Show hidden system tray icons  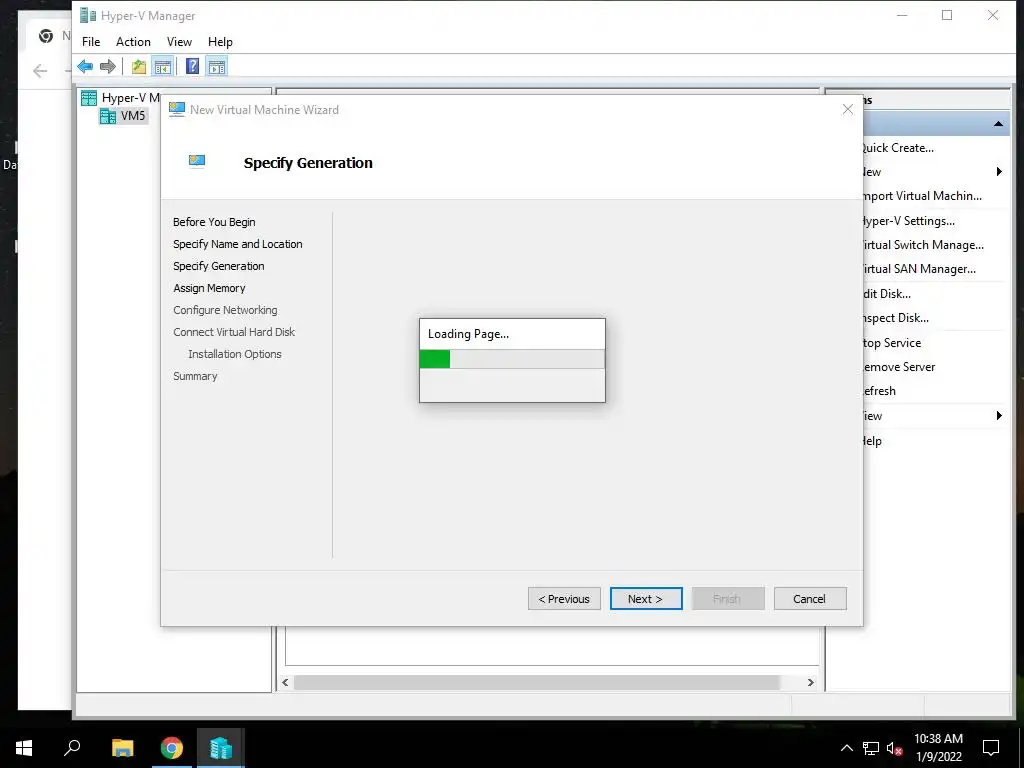[x=846, y=748]
